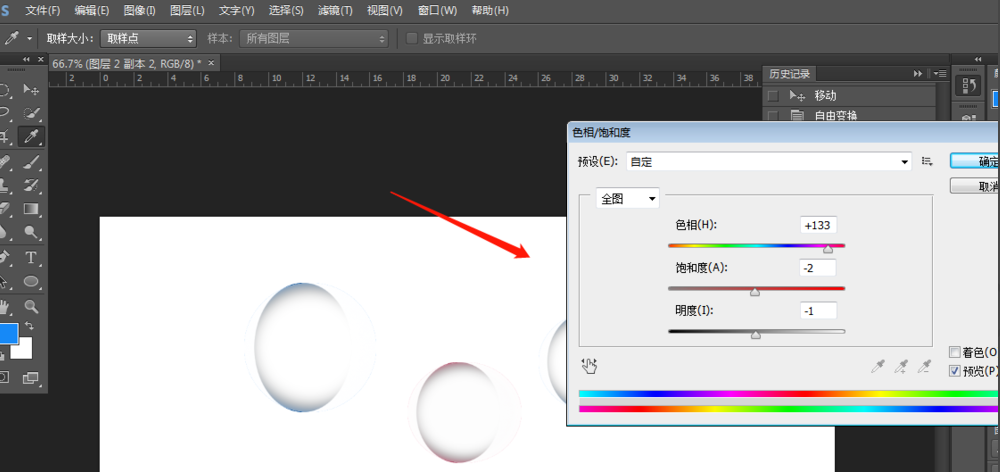Select the Hand tool
Screen dimensions: 1000x472
coord(5,307)
